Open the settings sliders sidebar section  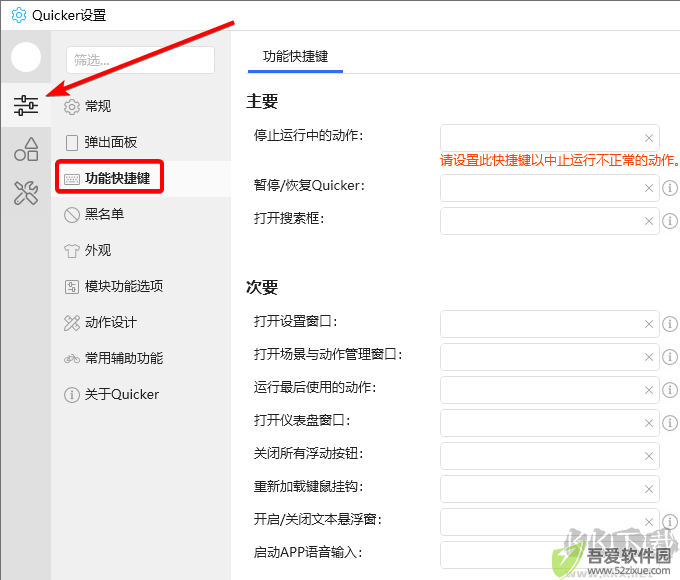point(26,105)
